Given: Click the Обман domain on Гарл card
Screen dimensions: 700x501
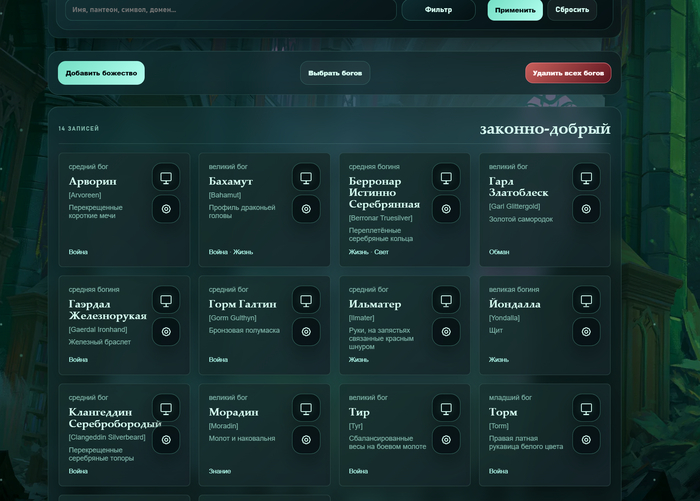Looking at the screenshot, I should pos(499,252).
